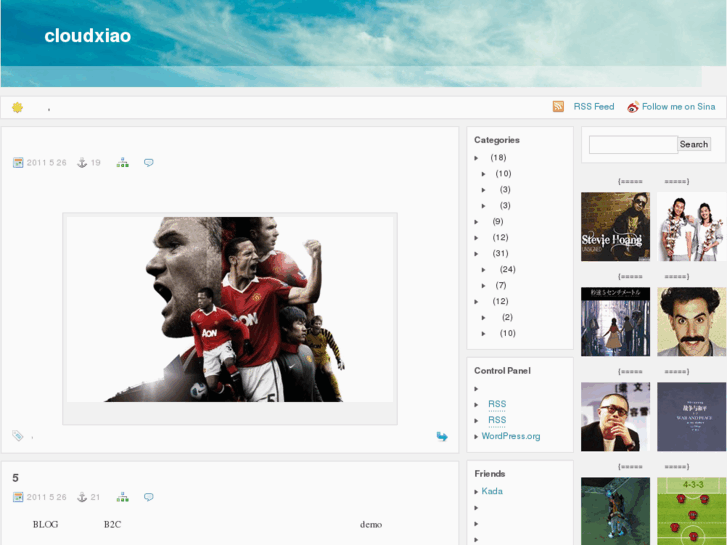Click the search text field
Screen dimensions: 727x545
coord(633,144)
